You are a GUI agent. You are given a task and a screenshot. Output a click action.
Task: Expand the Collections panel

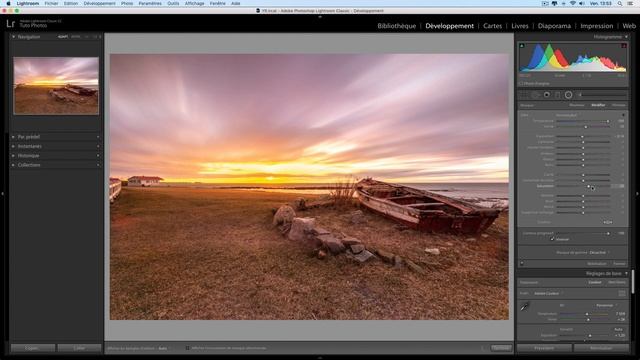click(x=13, y=165)
